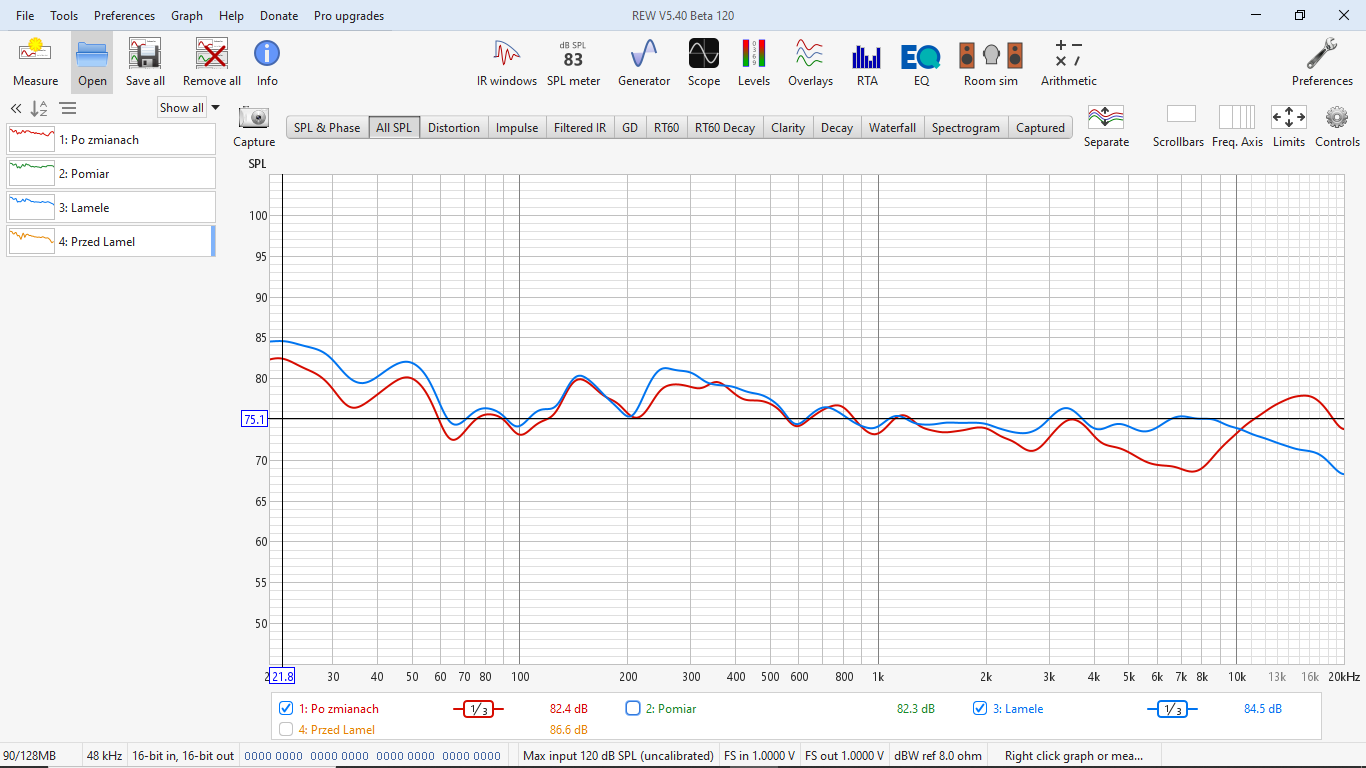Click the red Po zmianach smoothing swatch
Image resolution: width=1366 pixels, height=768 pixels.
pos(478,710)
